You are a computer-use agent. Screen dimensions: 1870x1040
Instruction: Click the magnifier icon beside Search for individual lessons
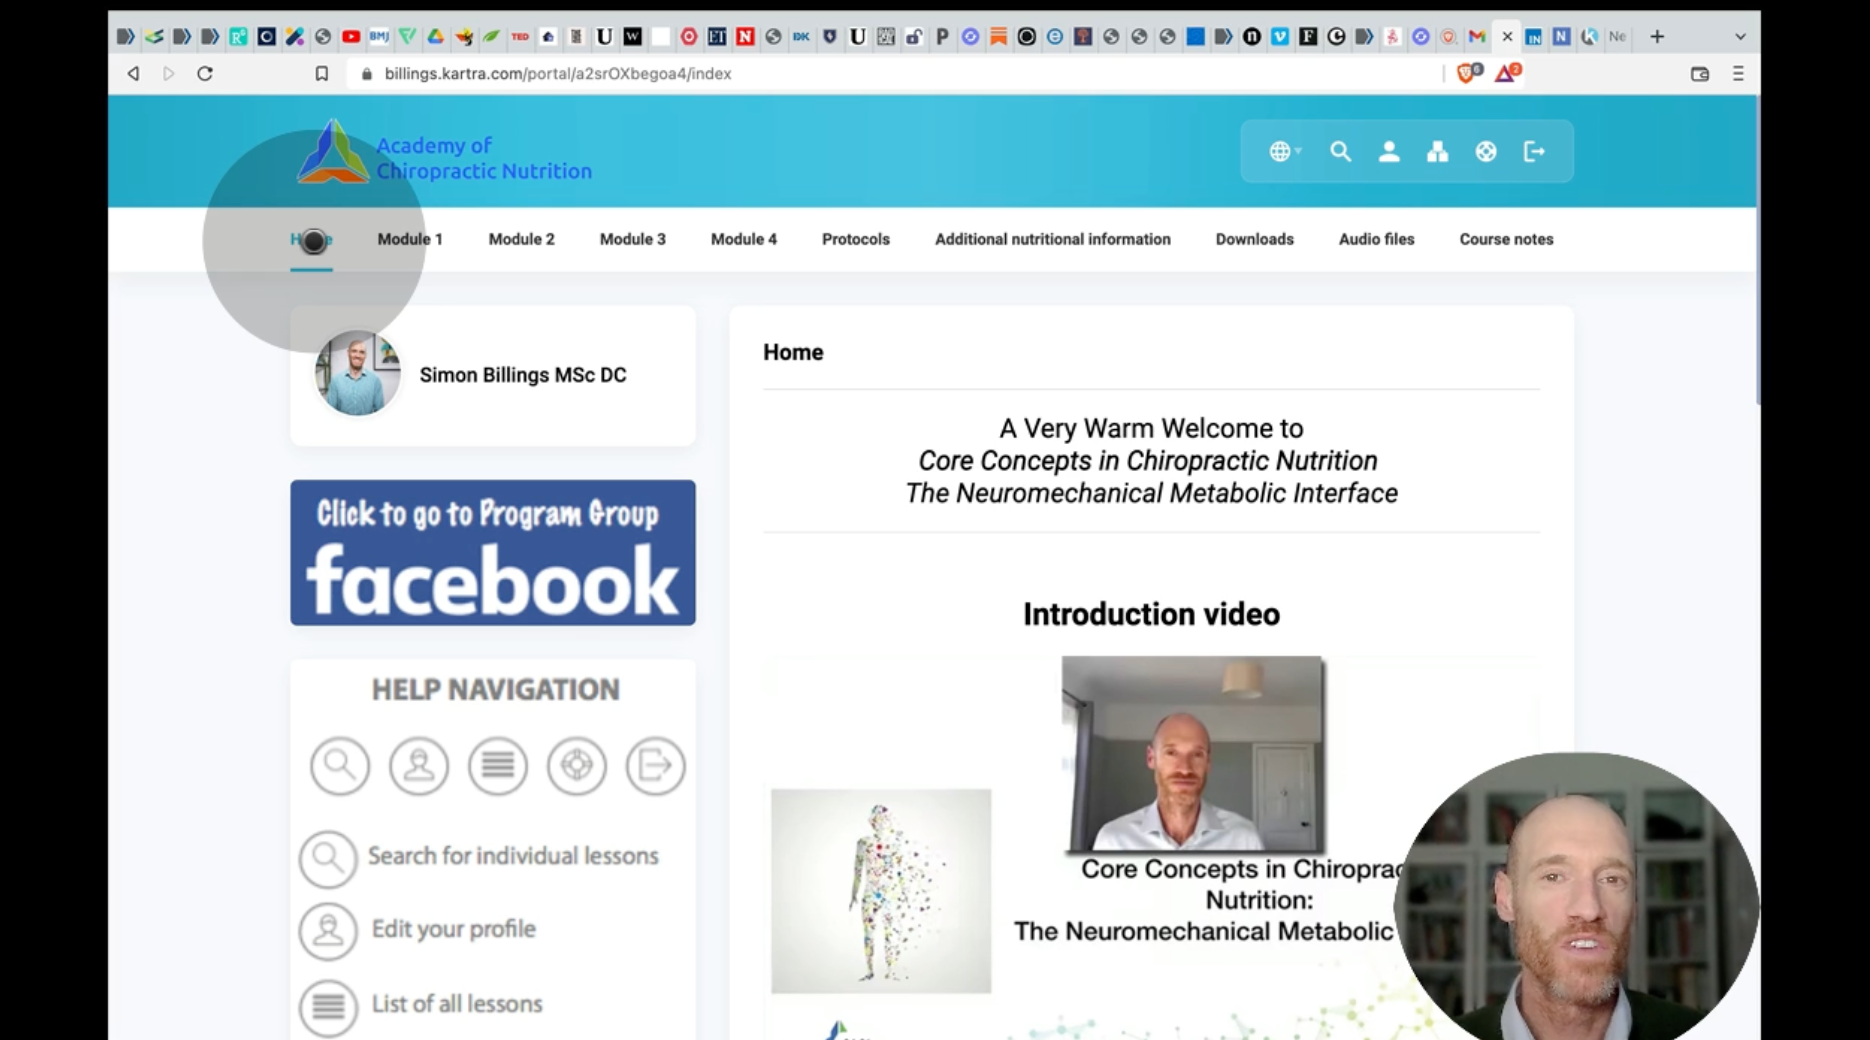[x=328, y=859]
